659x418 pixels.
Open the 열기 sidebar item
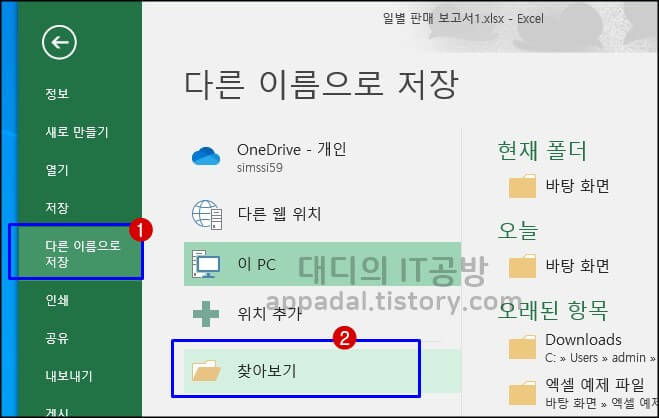pyautogui.click(x=57, y=170)
